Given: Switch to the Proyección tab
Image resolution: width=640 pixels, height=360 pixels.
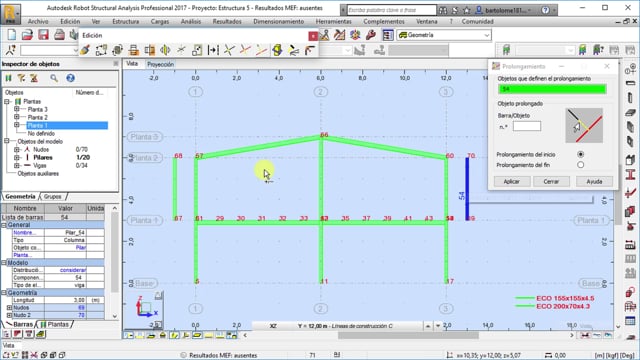Looking at the screenshot, I should (x=160, y=64).
